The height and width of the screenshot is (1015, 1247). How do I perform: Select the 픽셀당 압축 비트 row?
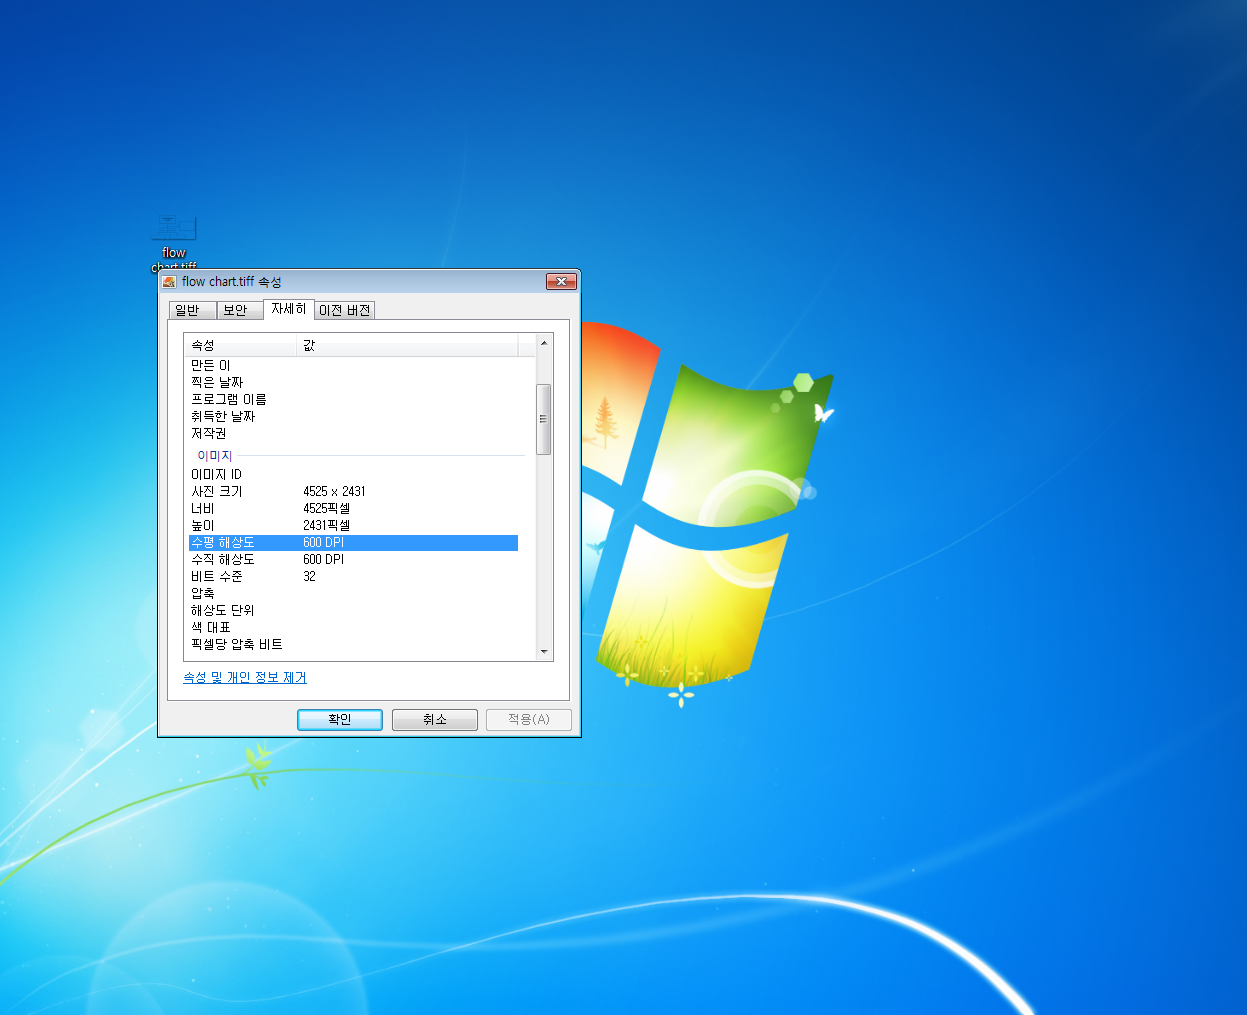click(353, 645)
